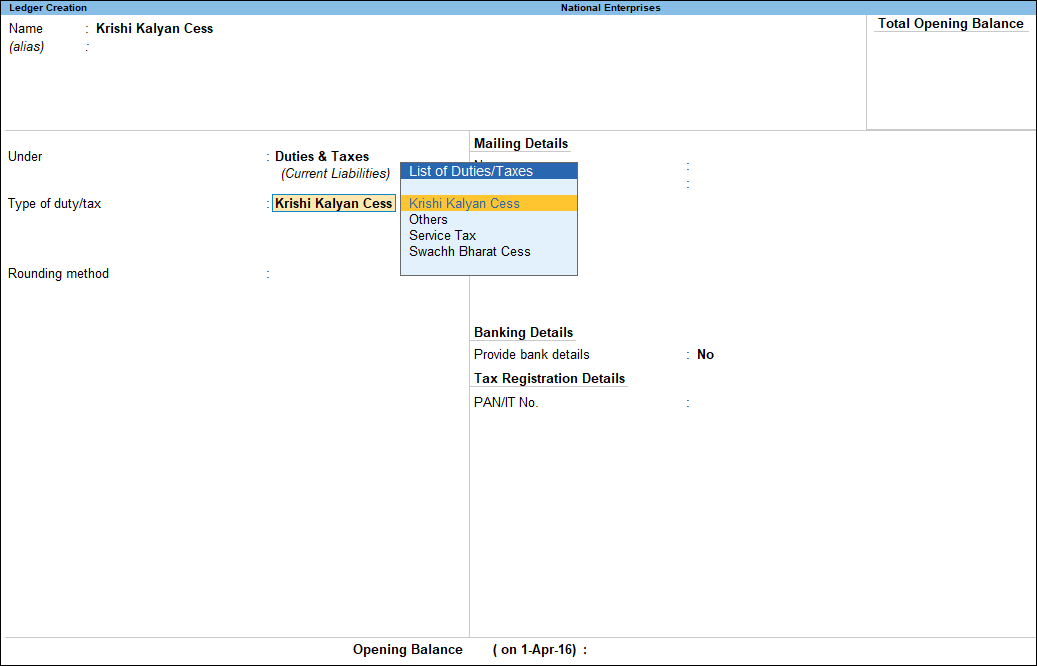Click the Type of duty/tax label

(x=54, y=204)
